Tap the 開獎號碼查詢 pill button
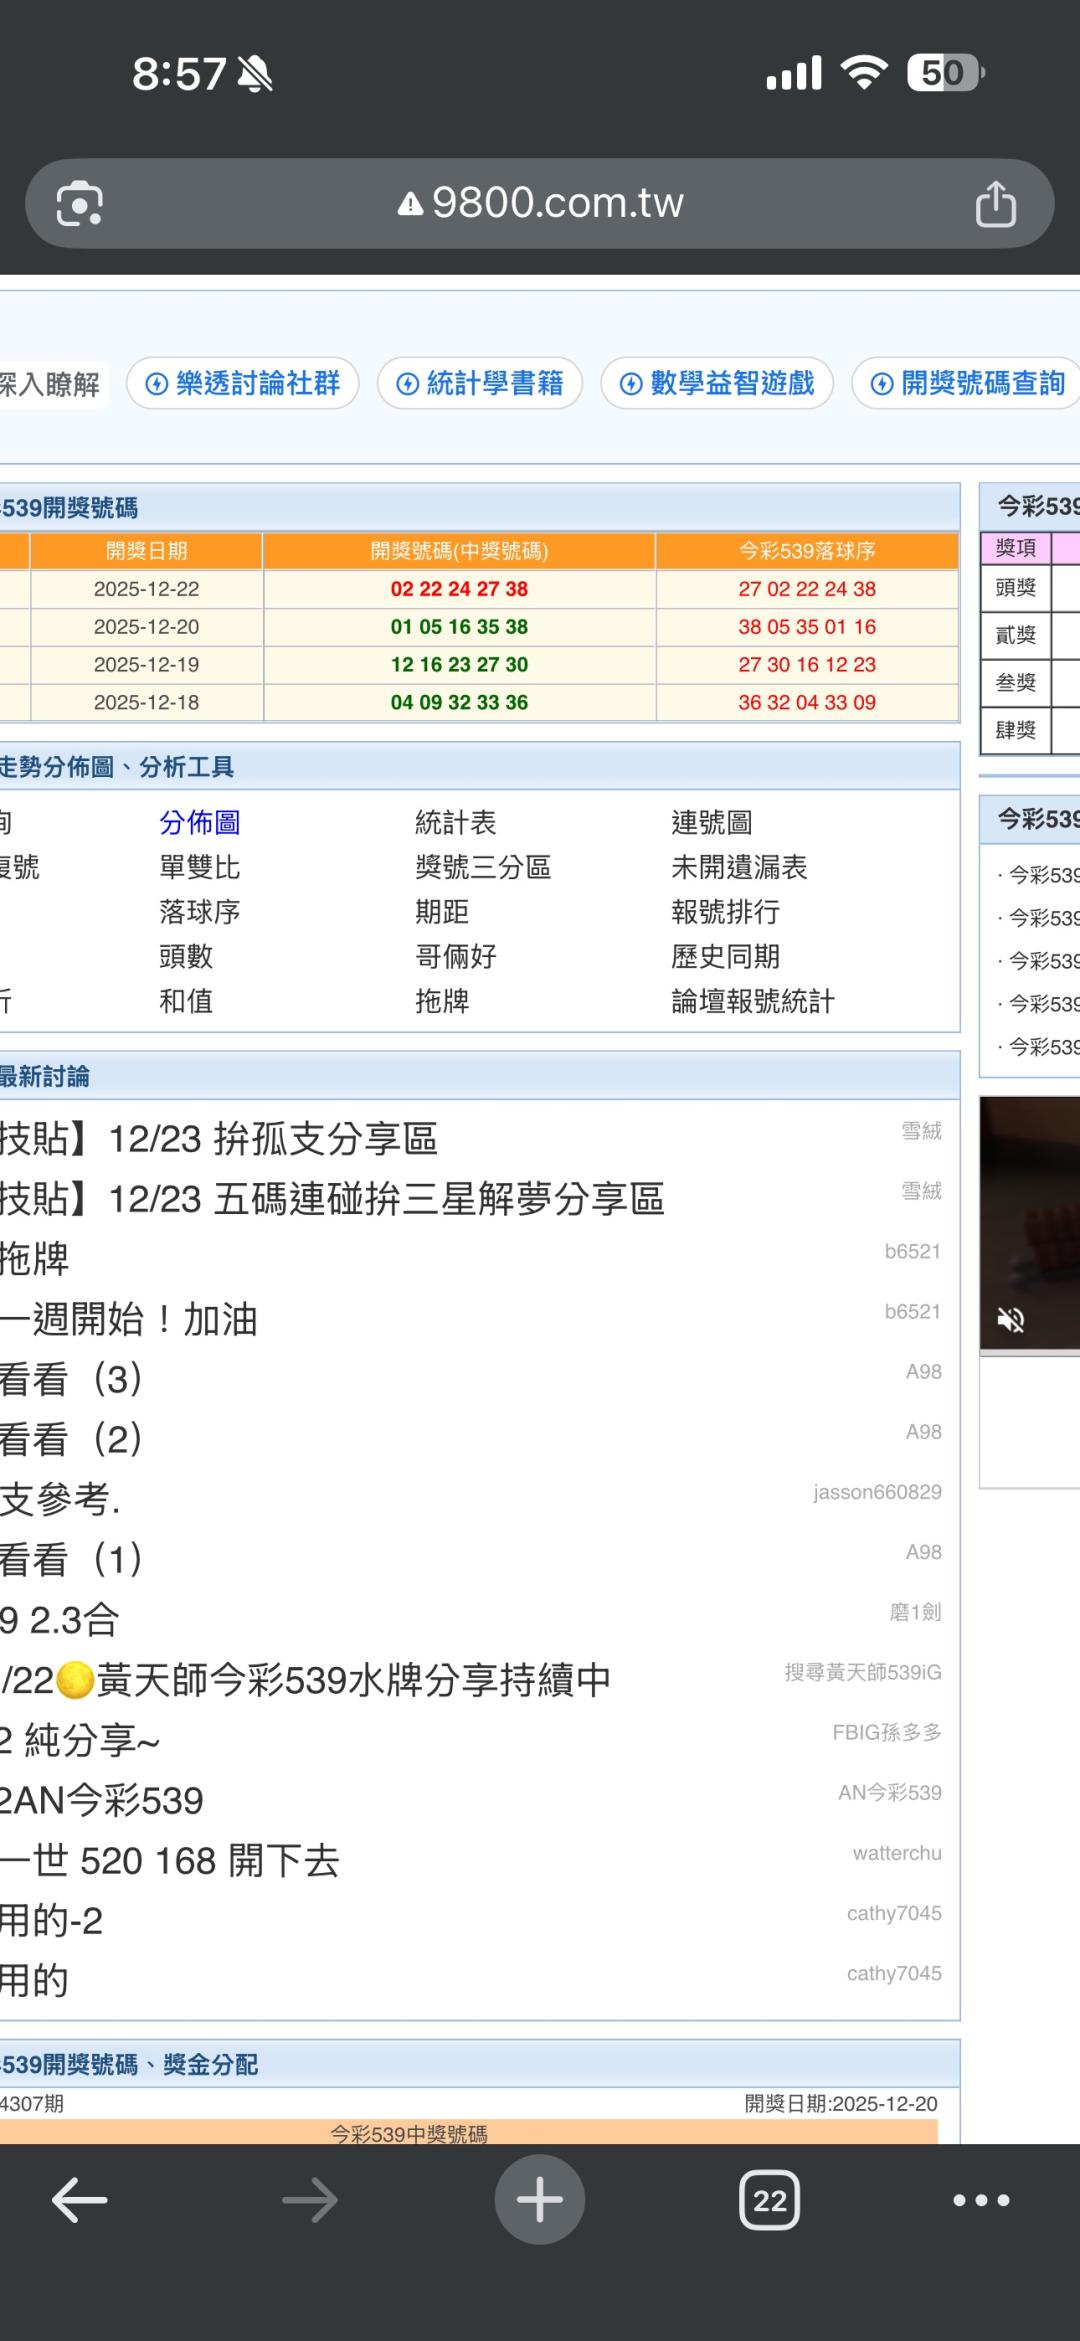1080x2341 pixels. (x=968, y=384)
